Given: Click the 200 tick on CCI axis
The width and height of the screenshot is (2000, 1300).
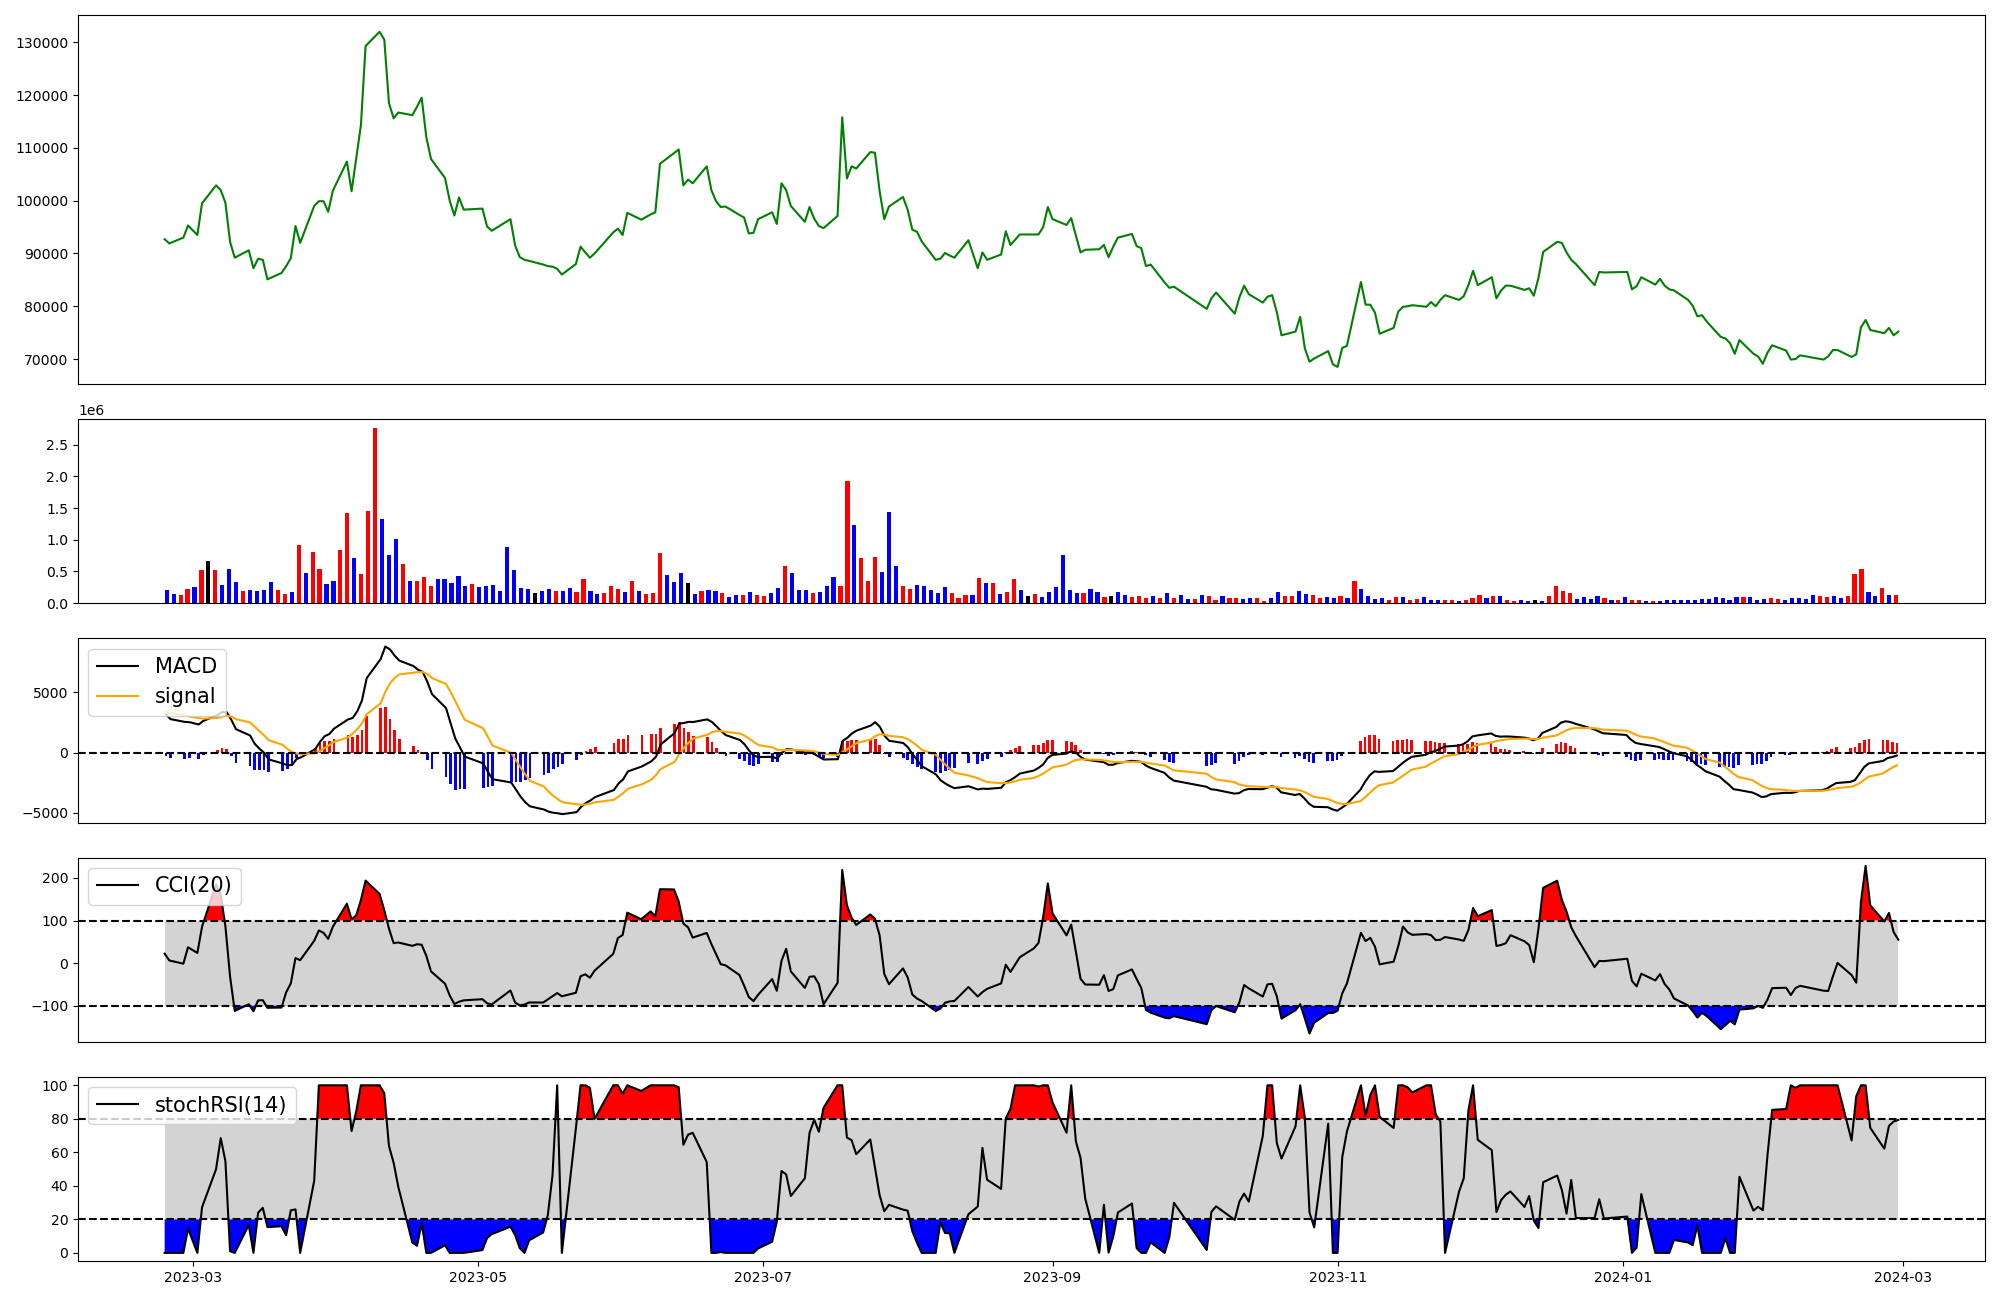Looking at the screenshot, I should pos(56,878).
